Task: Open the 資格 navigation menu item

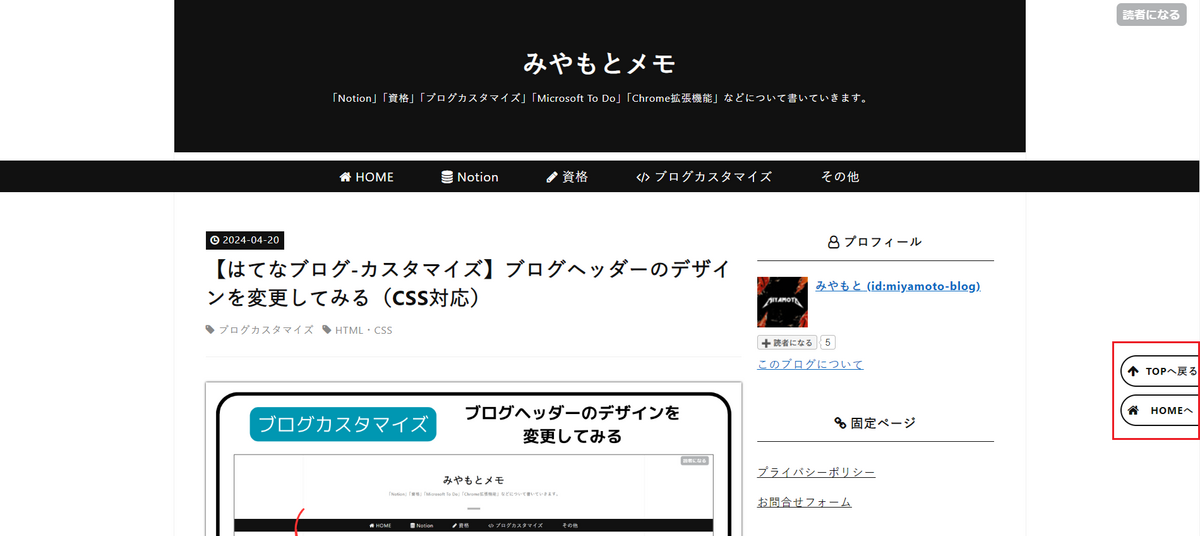Action: coord(567,177)
